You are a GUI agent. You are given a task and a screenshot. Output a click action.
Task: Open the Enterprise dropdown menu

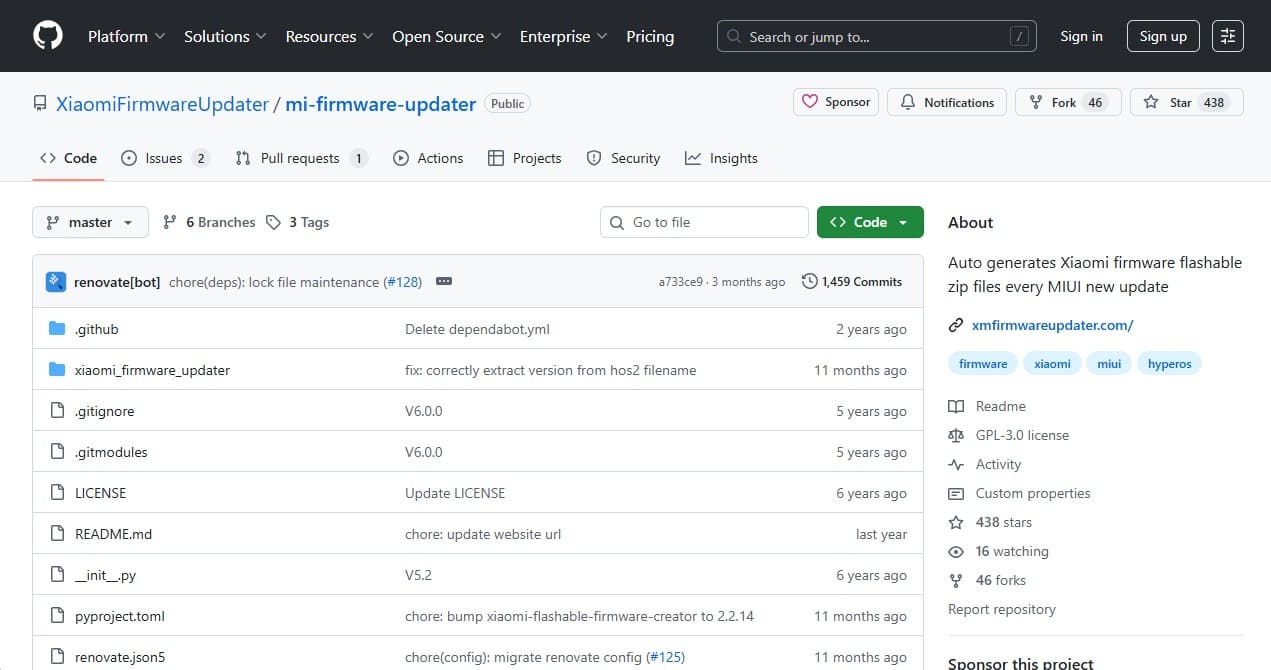click(x=563, y=36)
